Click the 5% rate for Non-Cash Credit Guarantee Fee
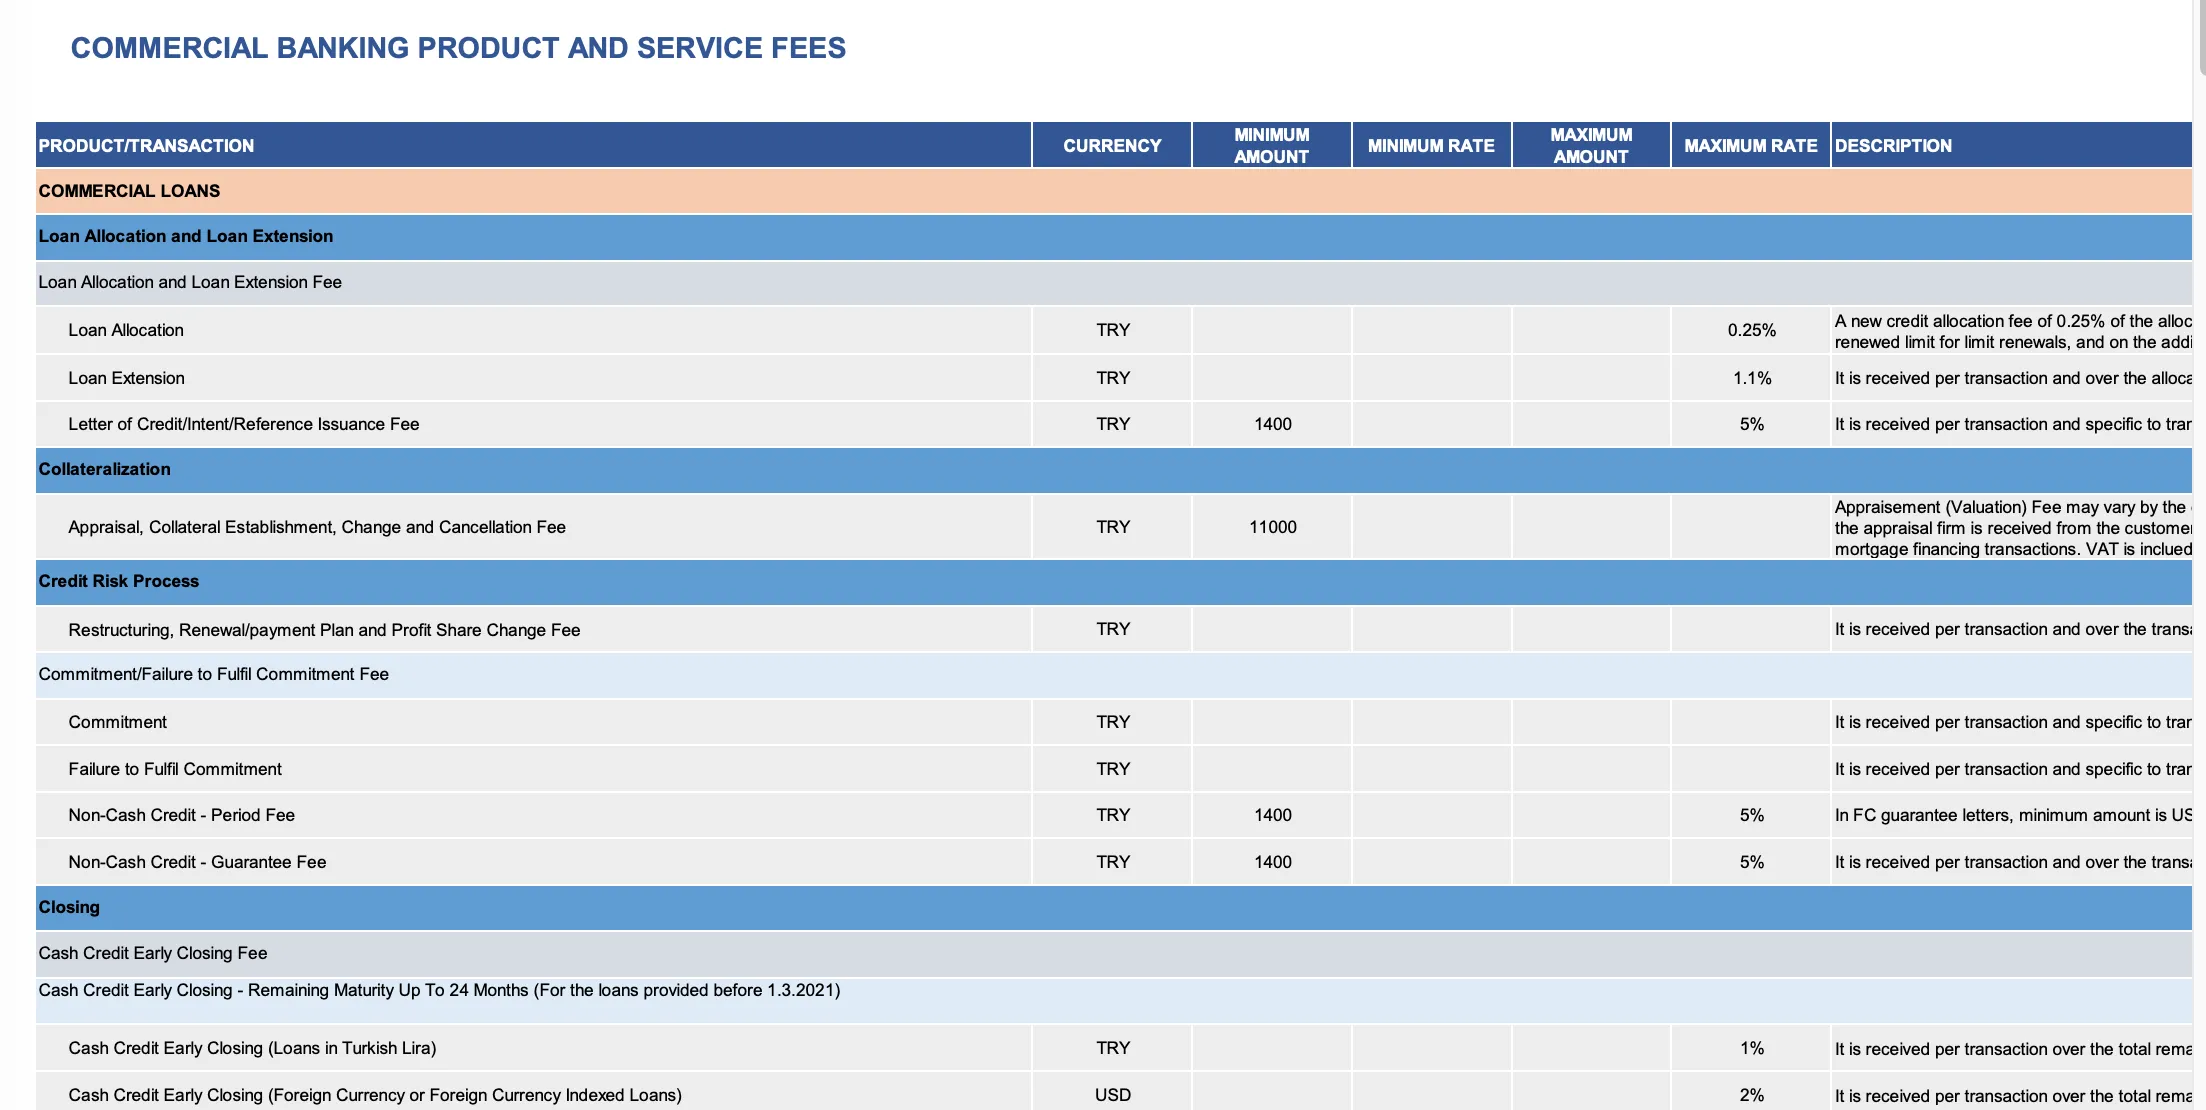 pyautogui.click(x=1751, y=862)
